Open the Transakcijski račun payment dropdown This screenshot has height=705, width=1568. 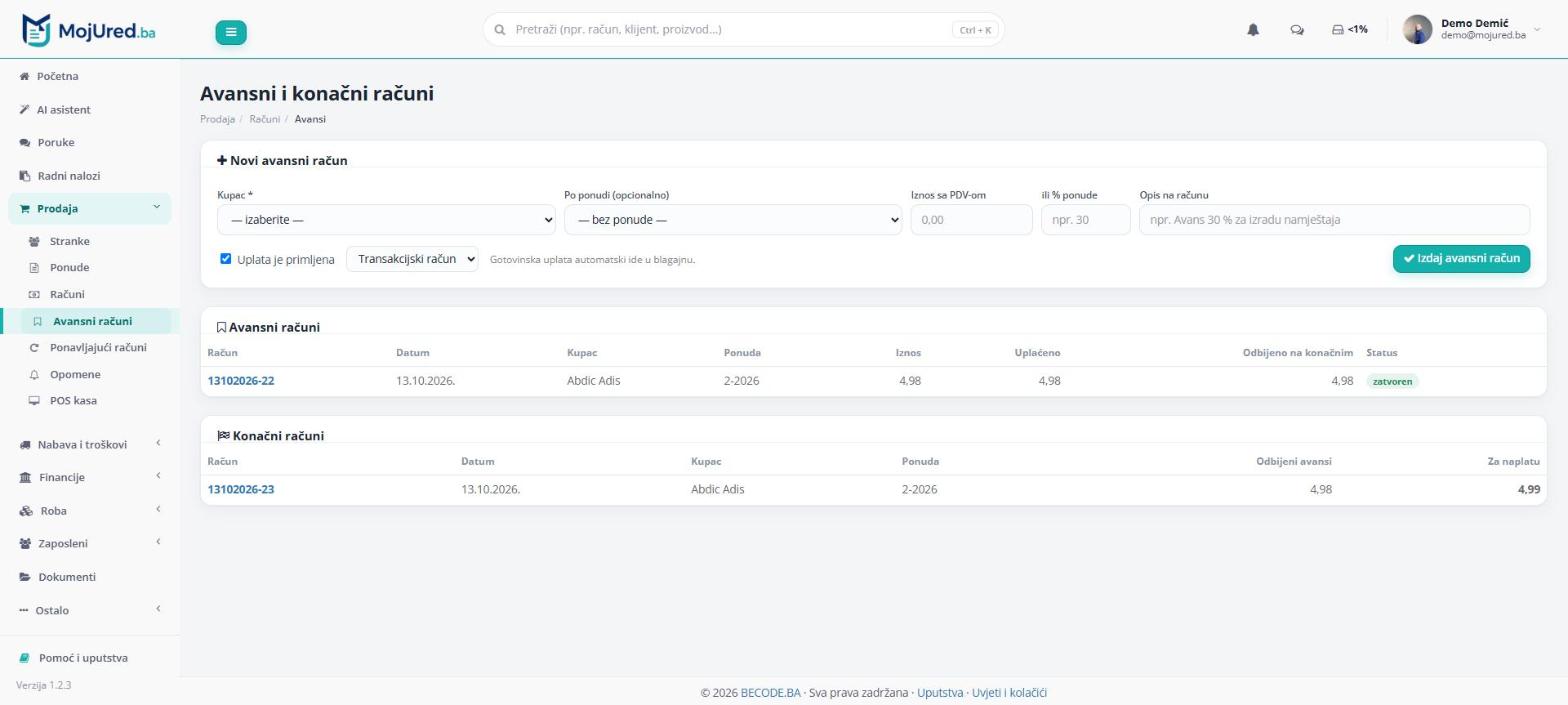pos(412,259)
